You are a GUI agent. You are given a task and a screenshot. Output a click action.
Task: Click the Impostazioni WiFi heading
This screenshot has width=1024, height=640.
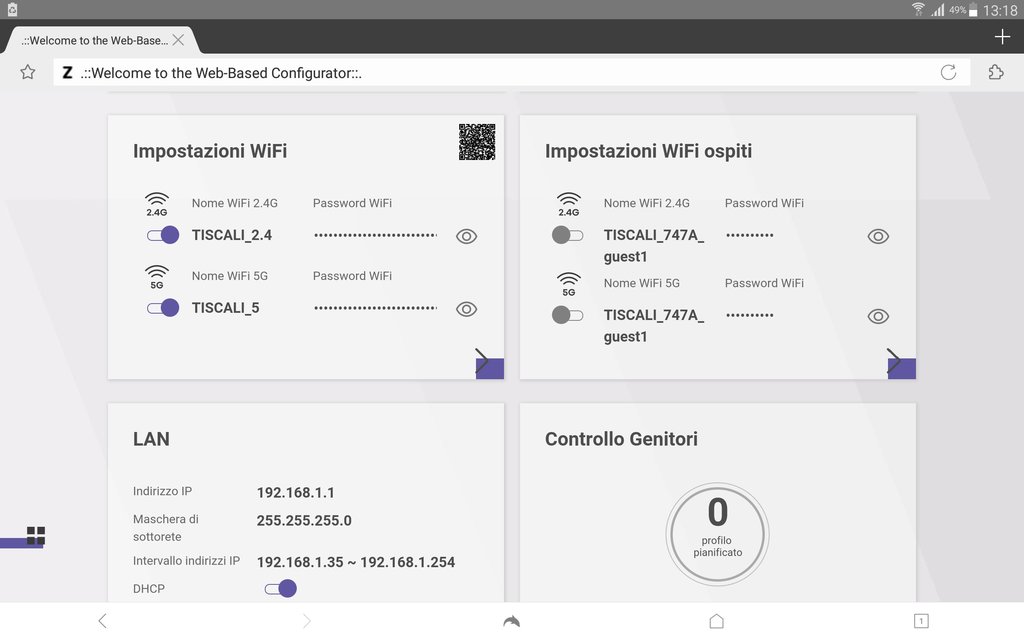click(x=210, y=151)
